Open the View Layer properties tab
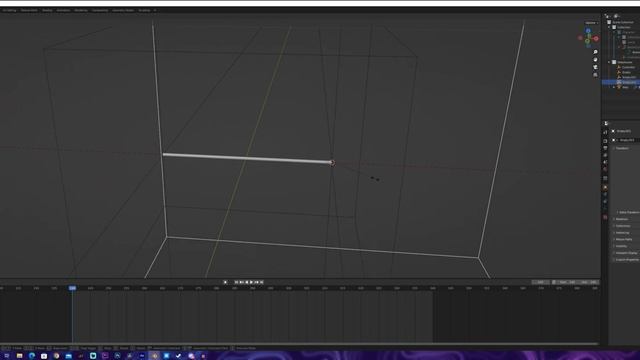This screenshot has width=640, height=360. [605, 155]
